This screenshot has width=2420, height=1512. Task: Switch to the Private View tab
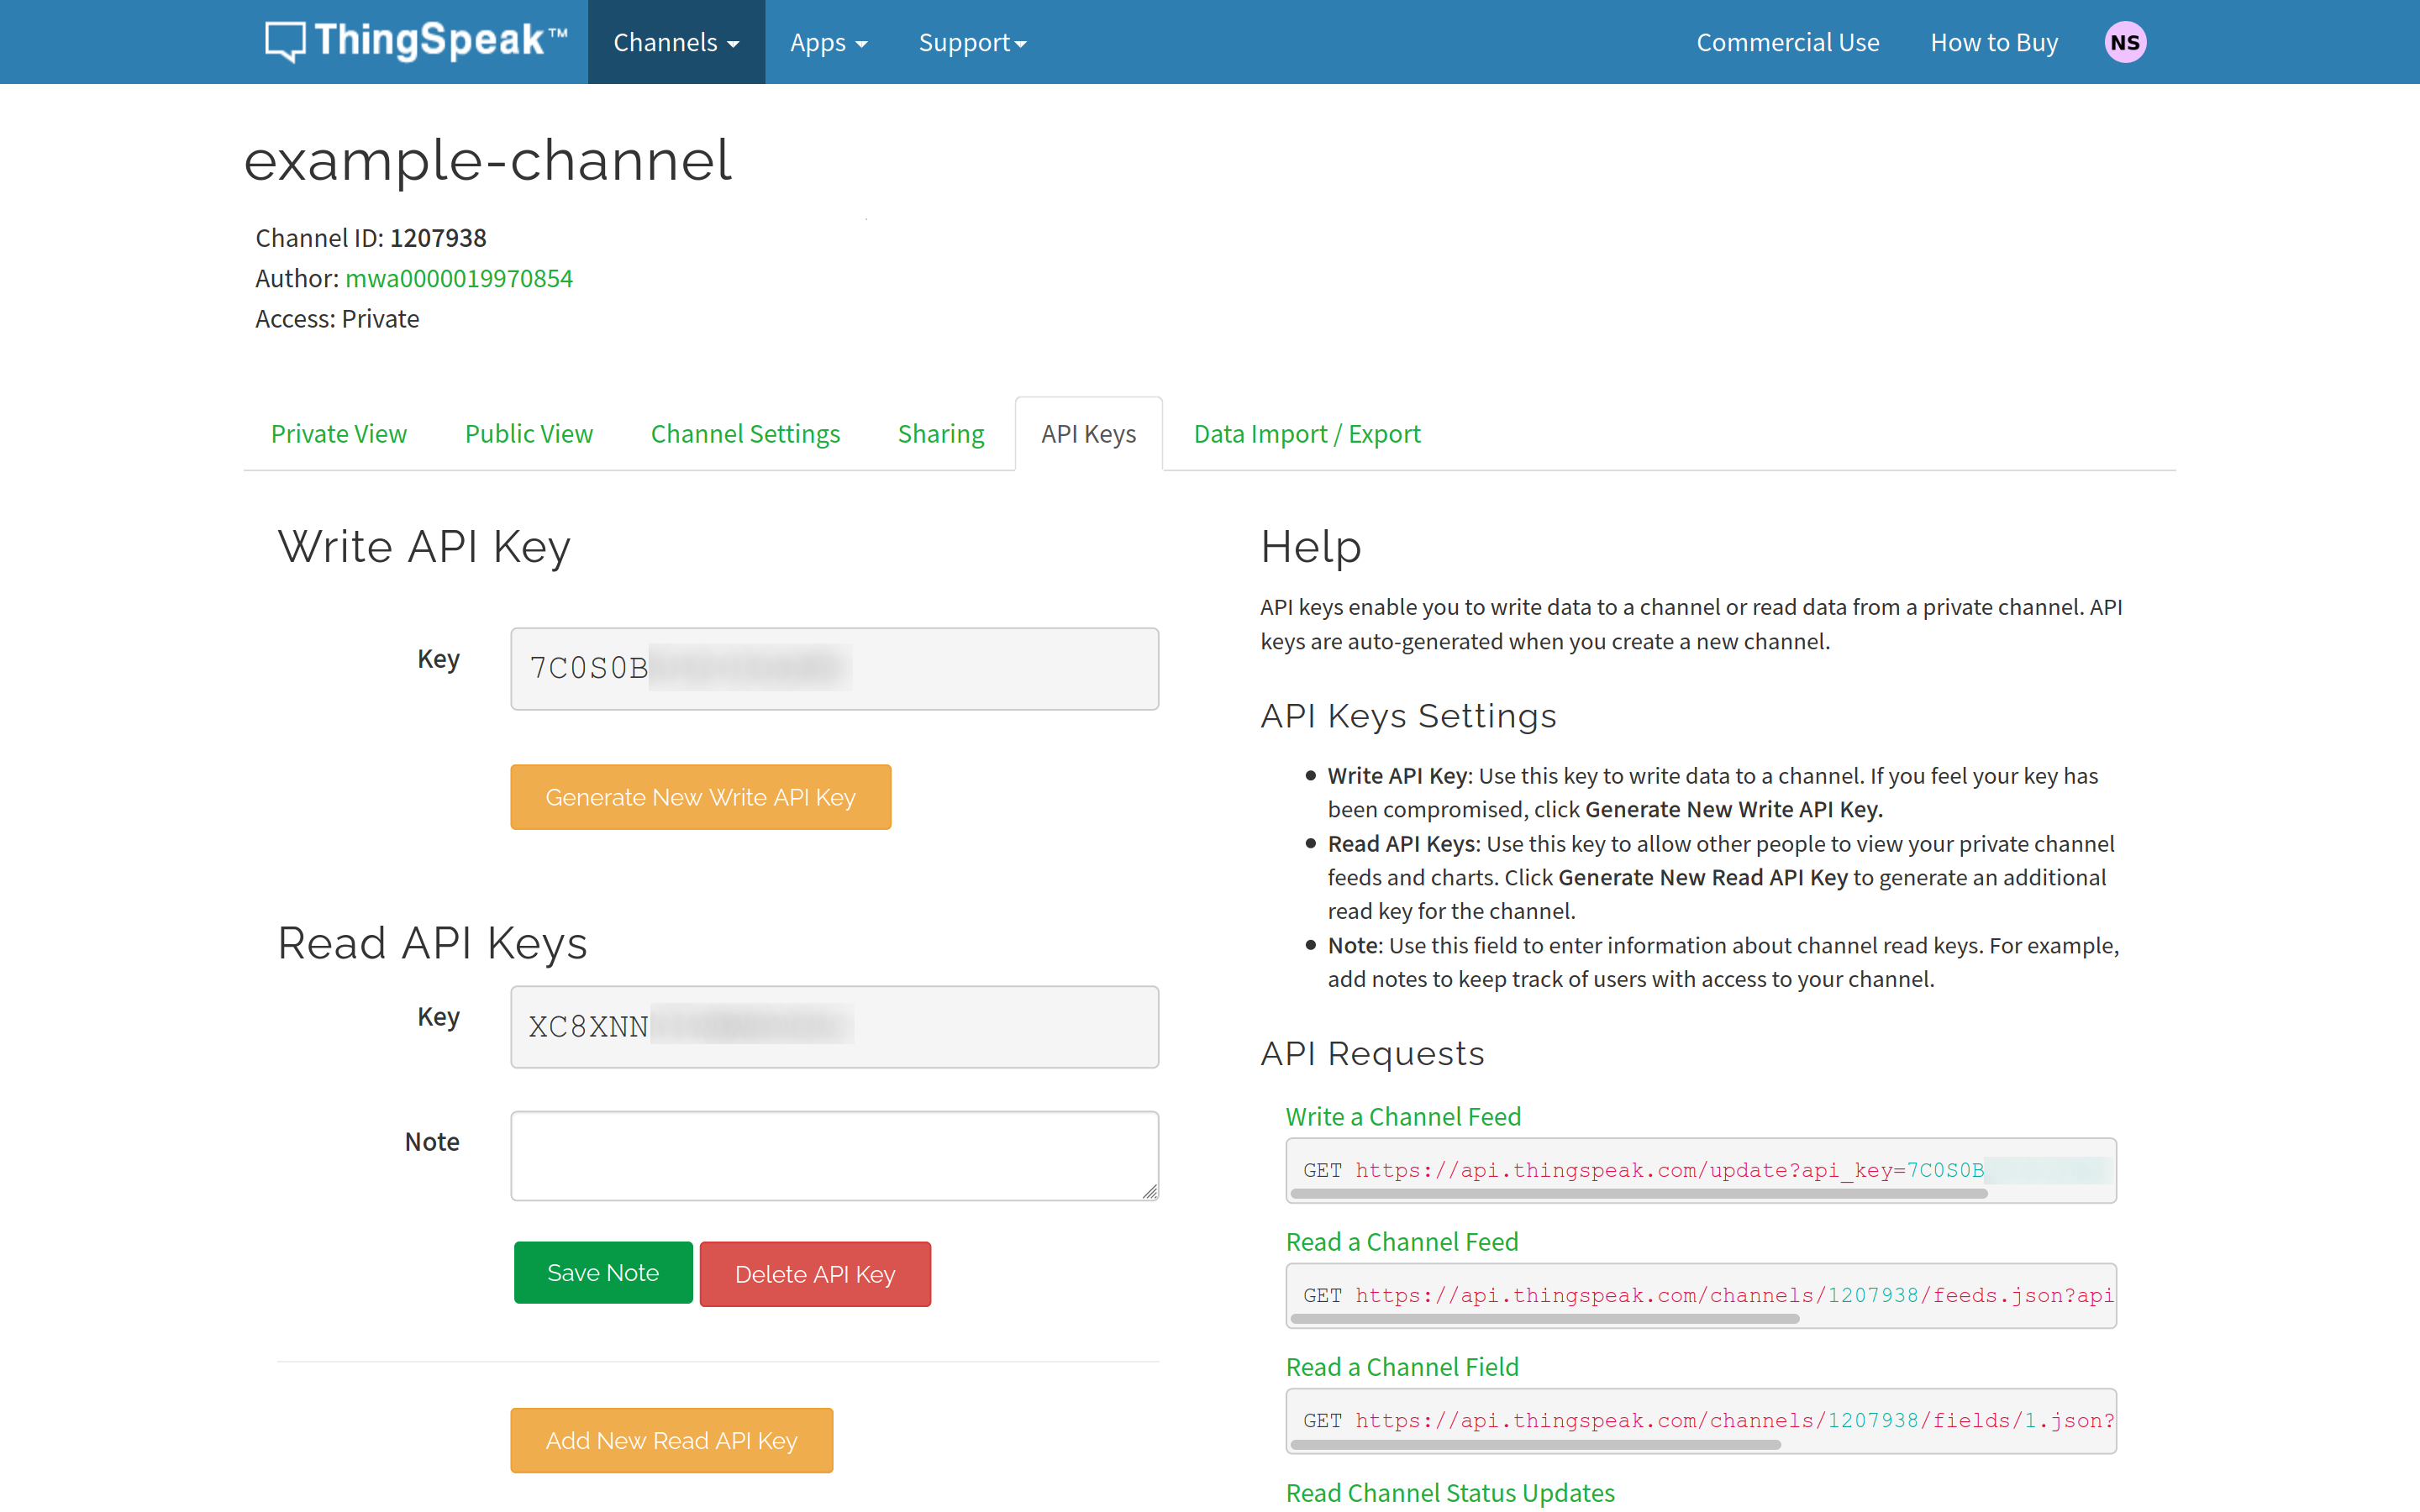(x=338, y=434)
